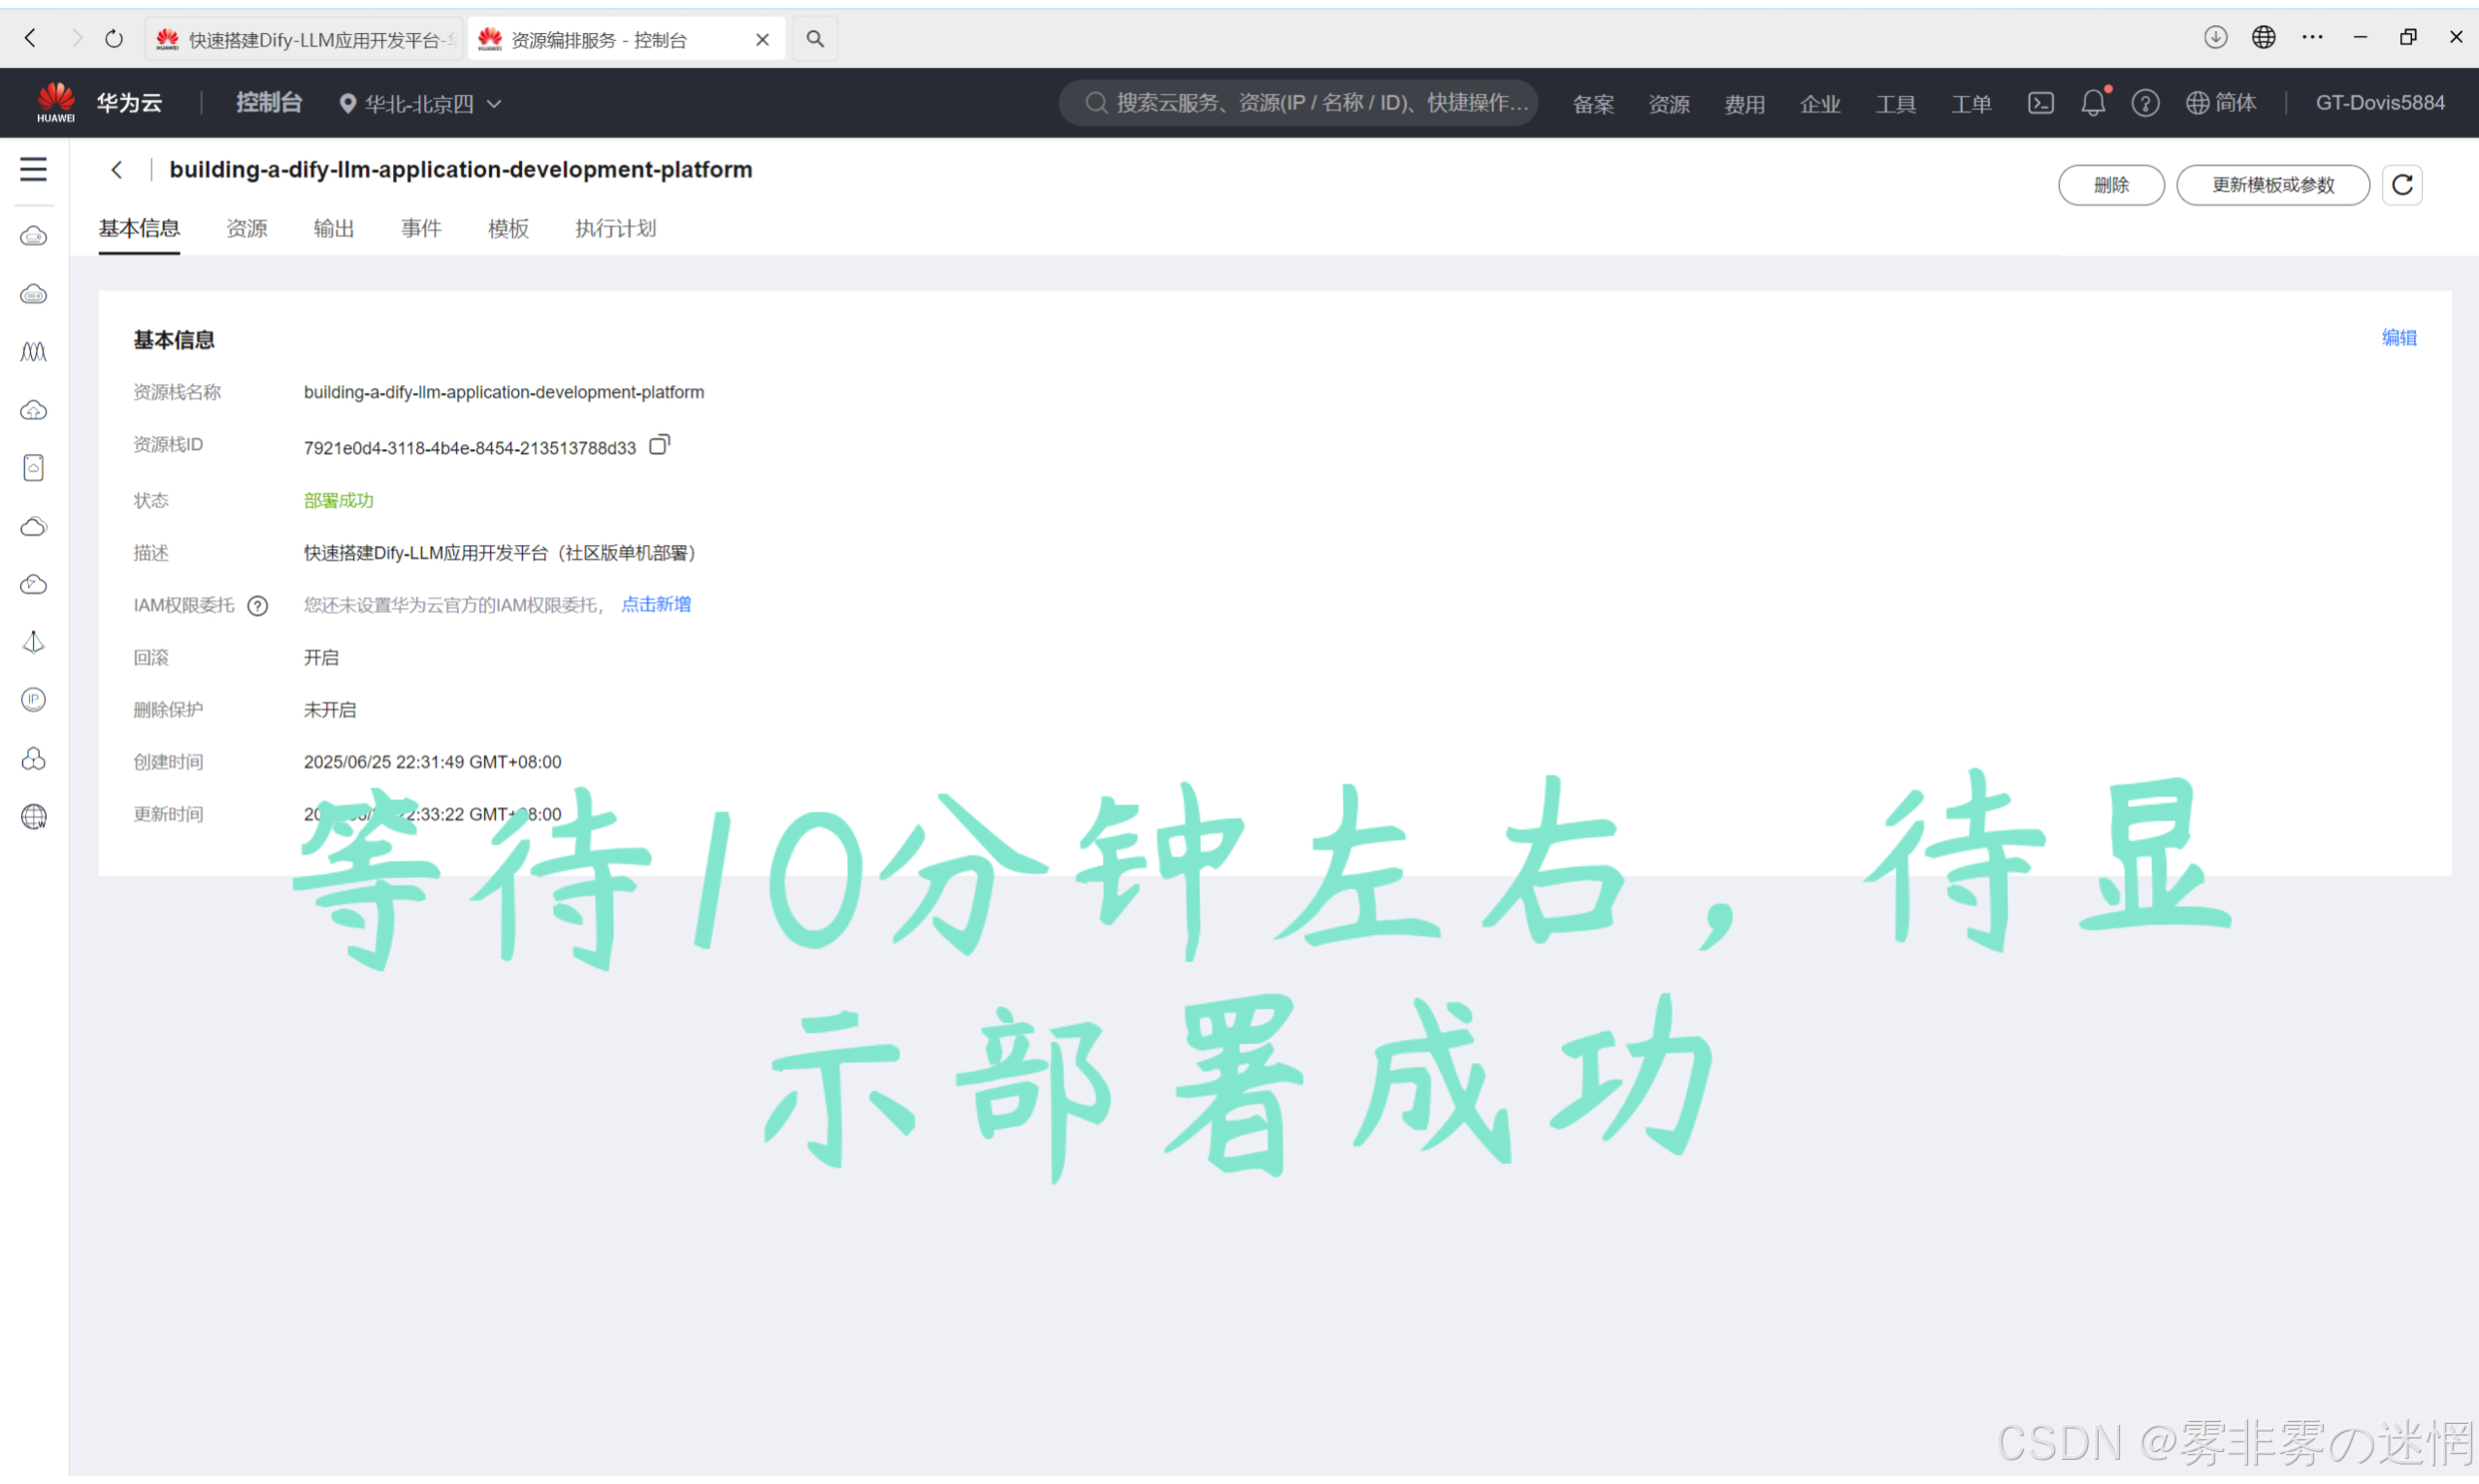Image resolution: width=2479 pixels, height=1484 pixels.
Task: Open the 简体 language selector
Action: (2221, 103)
